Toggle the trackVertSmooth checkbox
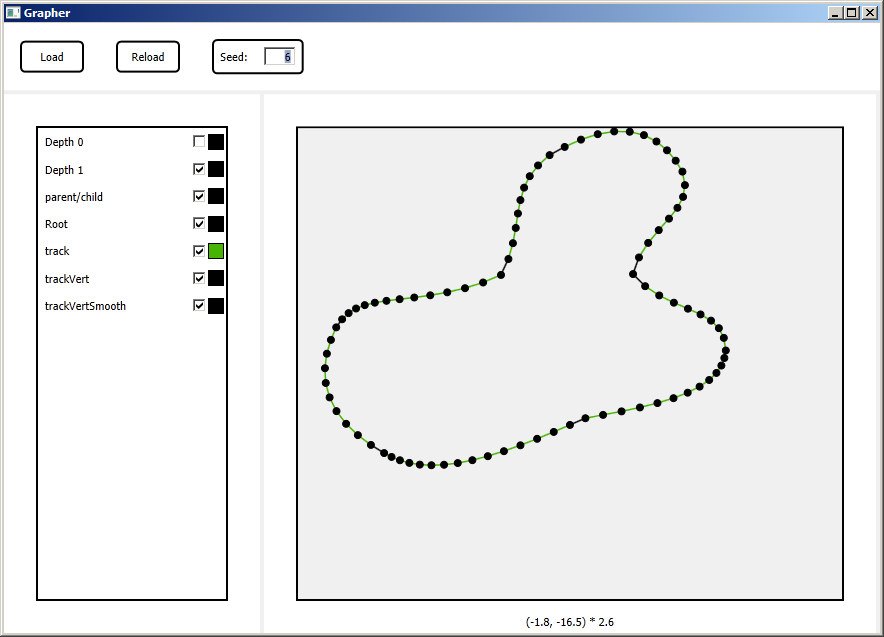 pos(199,306)
